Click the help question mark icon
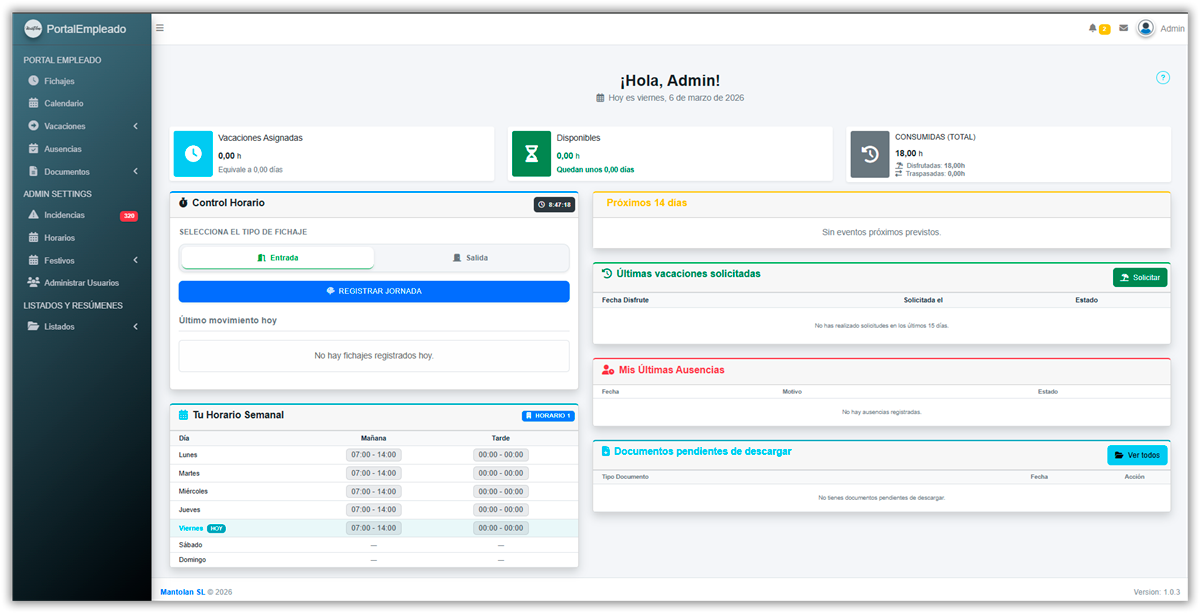The width and height of the screenshot is (1200, 613). click(x=1163, y=78)
